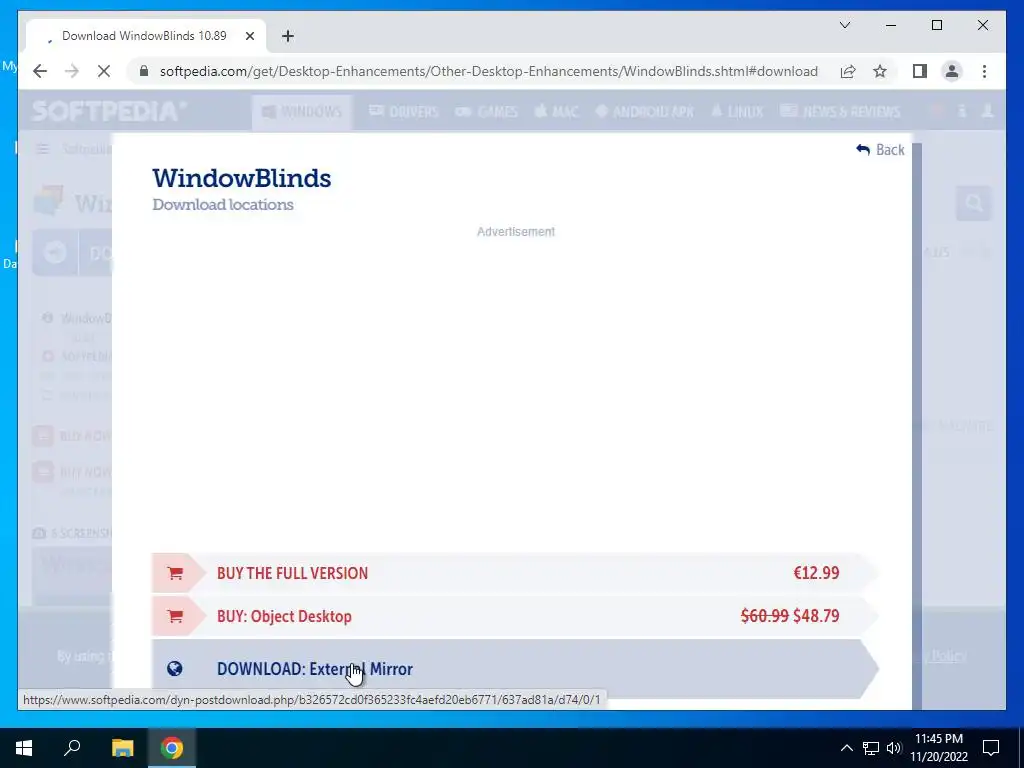The height and width of the screenshot is (768, 1024).
Task: Open the Chrome side panel
Action: point(920,71)
